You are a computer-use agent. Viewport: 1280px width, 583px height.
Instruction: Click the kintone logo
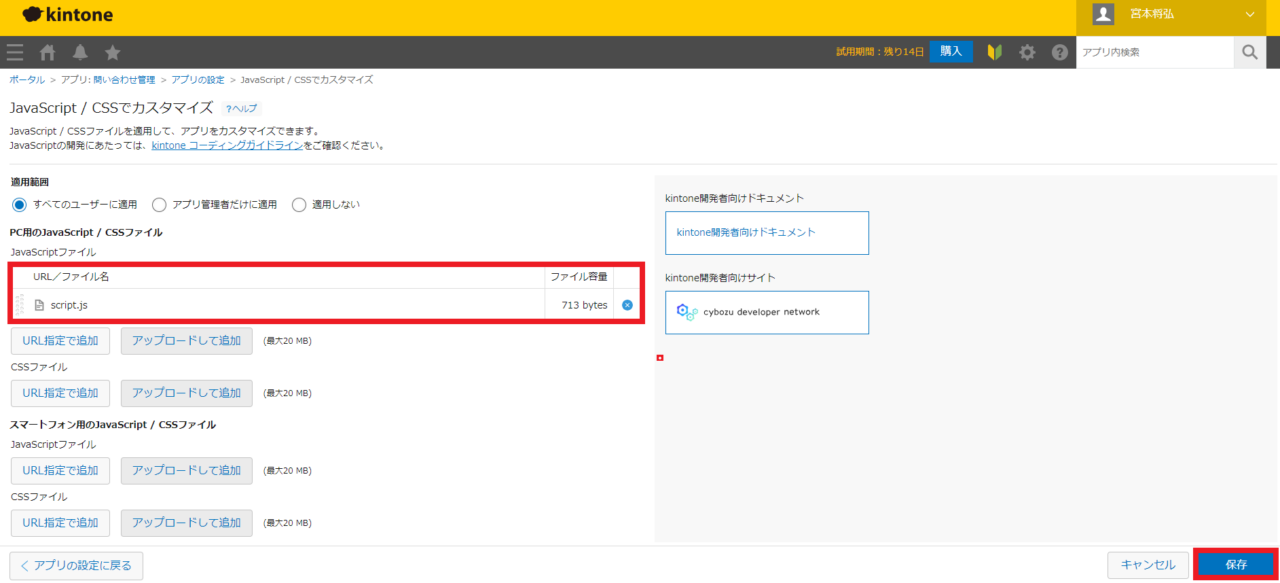coord(67,15)
